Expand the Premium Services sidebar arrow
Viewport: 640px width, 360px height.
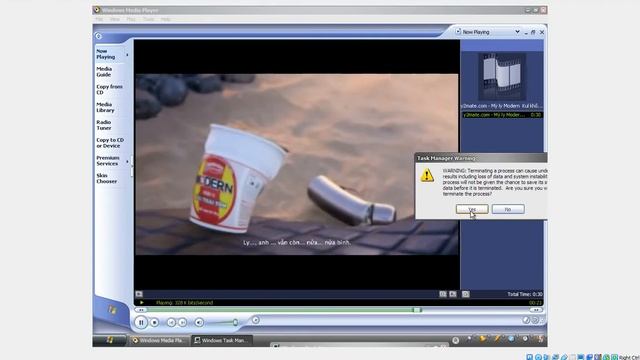(127, 161)
